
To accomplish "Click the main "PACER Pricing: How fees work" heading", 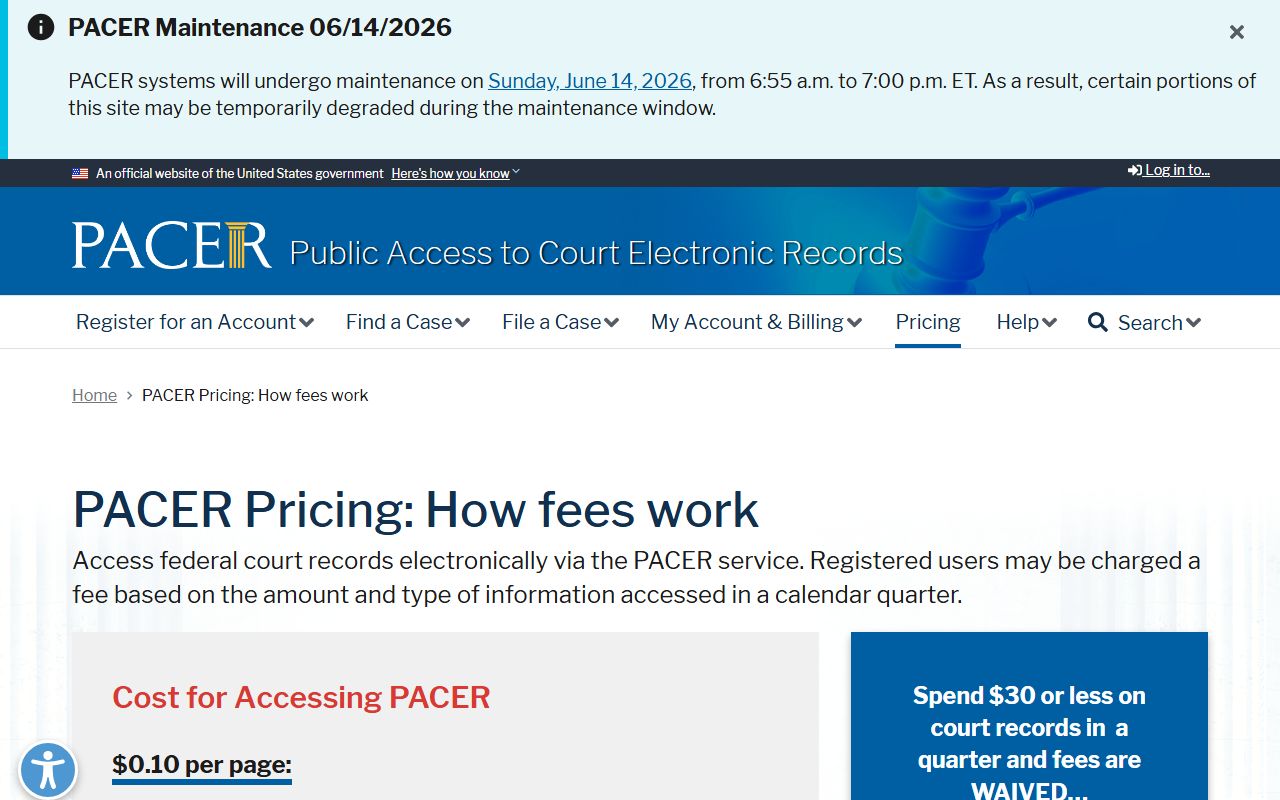I will point(416,510).
